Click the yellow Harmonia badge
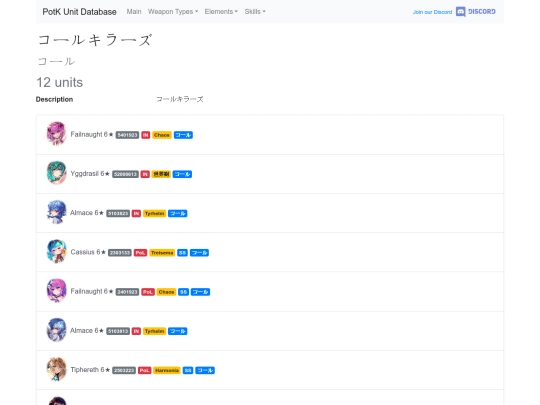This screenshot has width=540, height=405. (x=167, y=371)
